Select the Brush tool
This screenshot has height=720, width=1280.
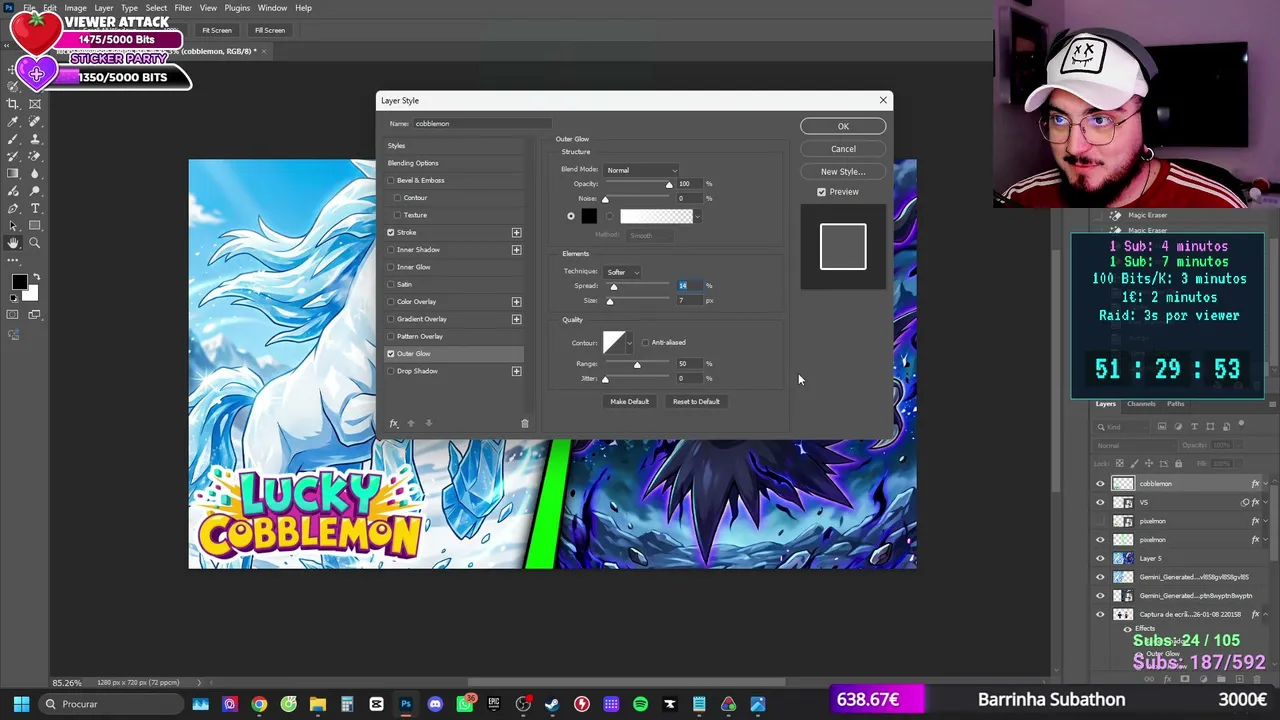coord(13,139)
